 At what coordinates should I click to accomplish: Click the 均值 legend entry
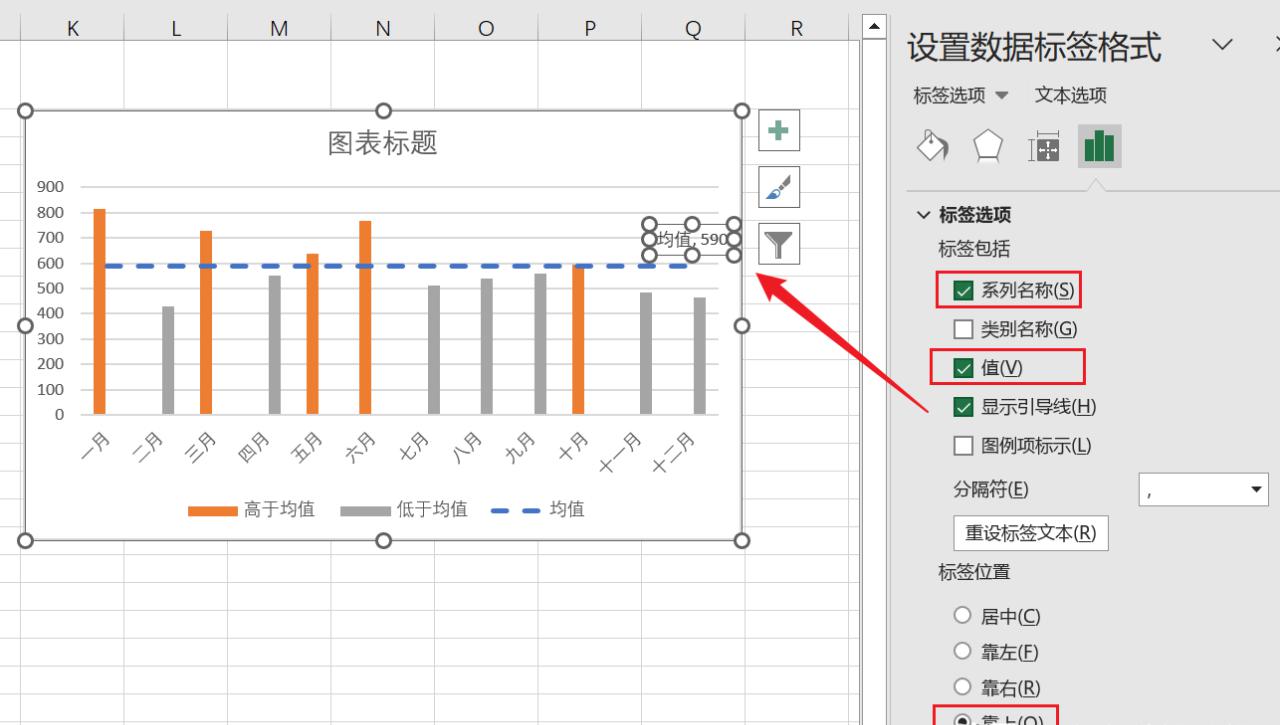click(538, 510)
